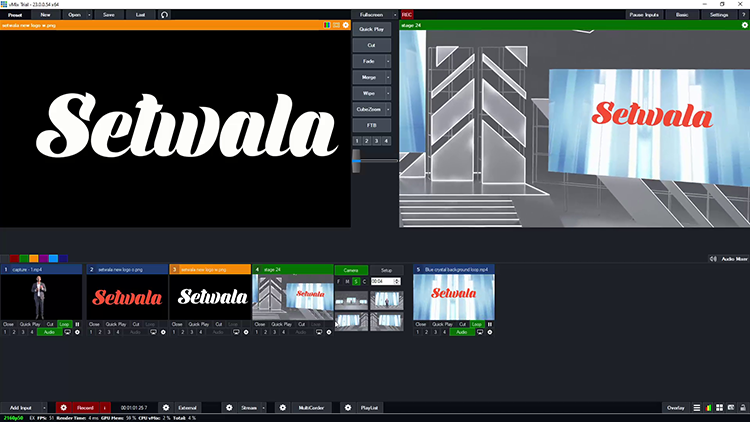Click the FTB button
750x422 pixels.
(x=371, y=124)
